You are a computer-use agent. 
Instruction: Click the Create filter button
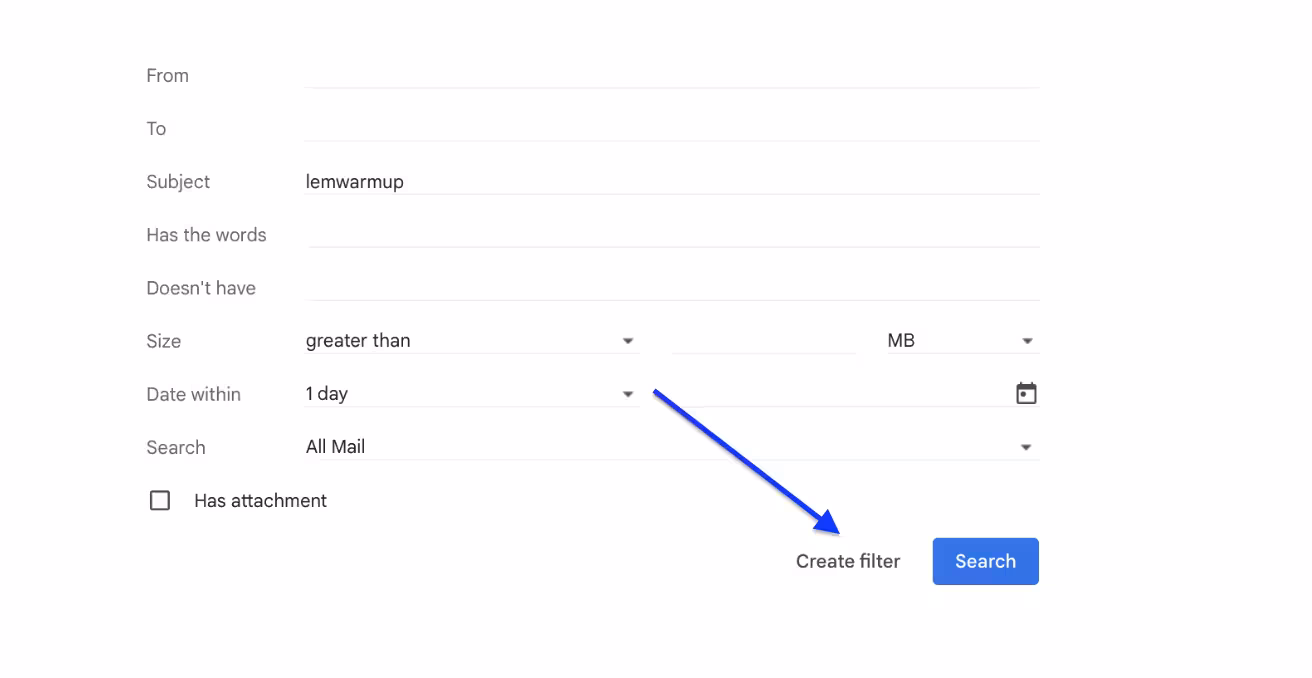click(848, 562)
